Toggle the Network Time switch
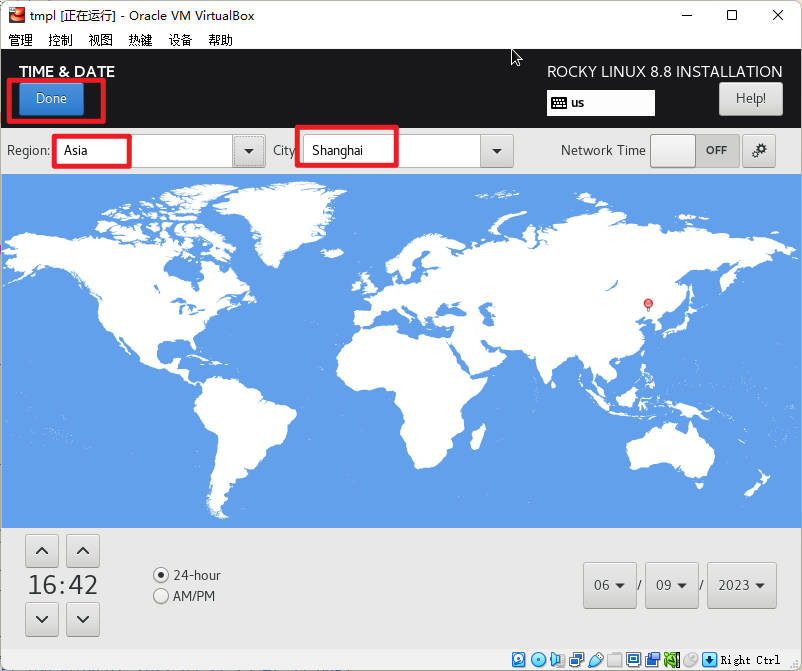The height and width of the screenshot is (671, 802). pyautogui.click(x=695, y=150)
